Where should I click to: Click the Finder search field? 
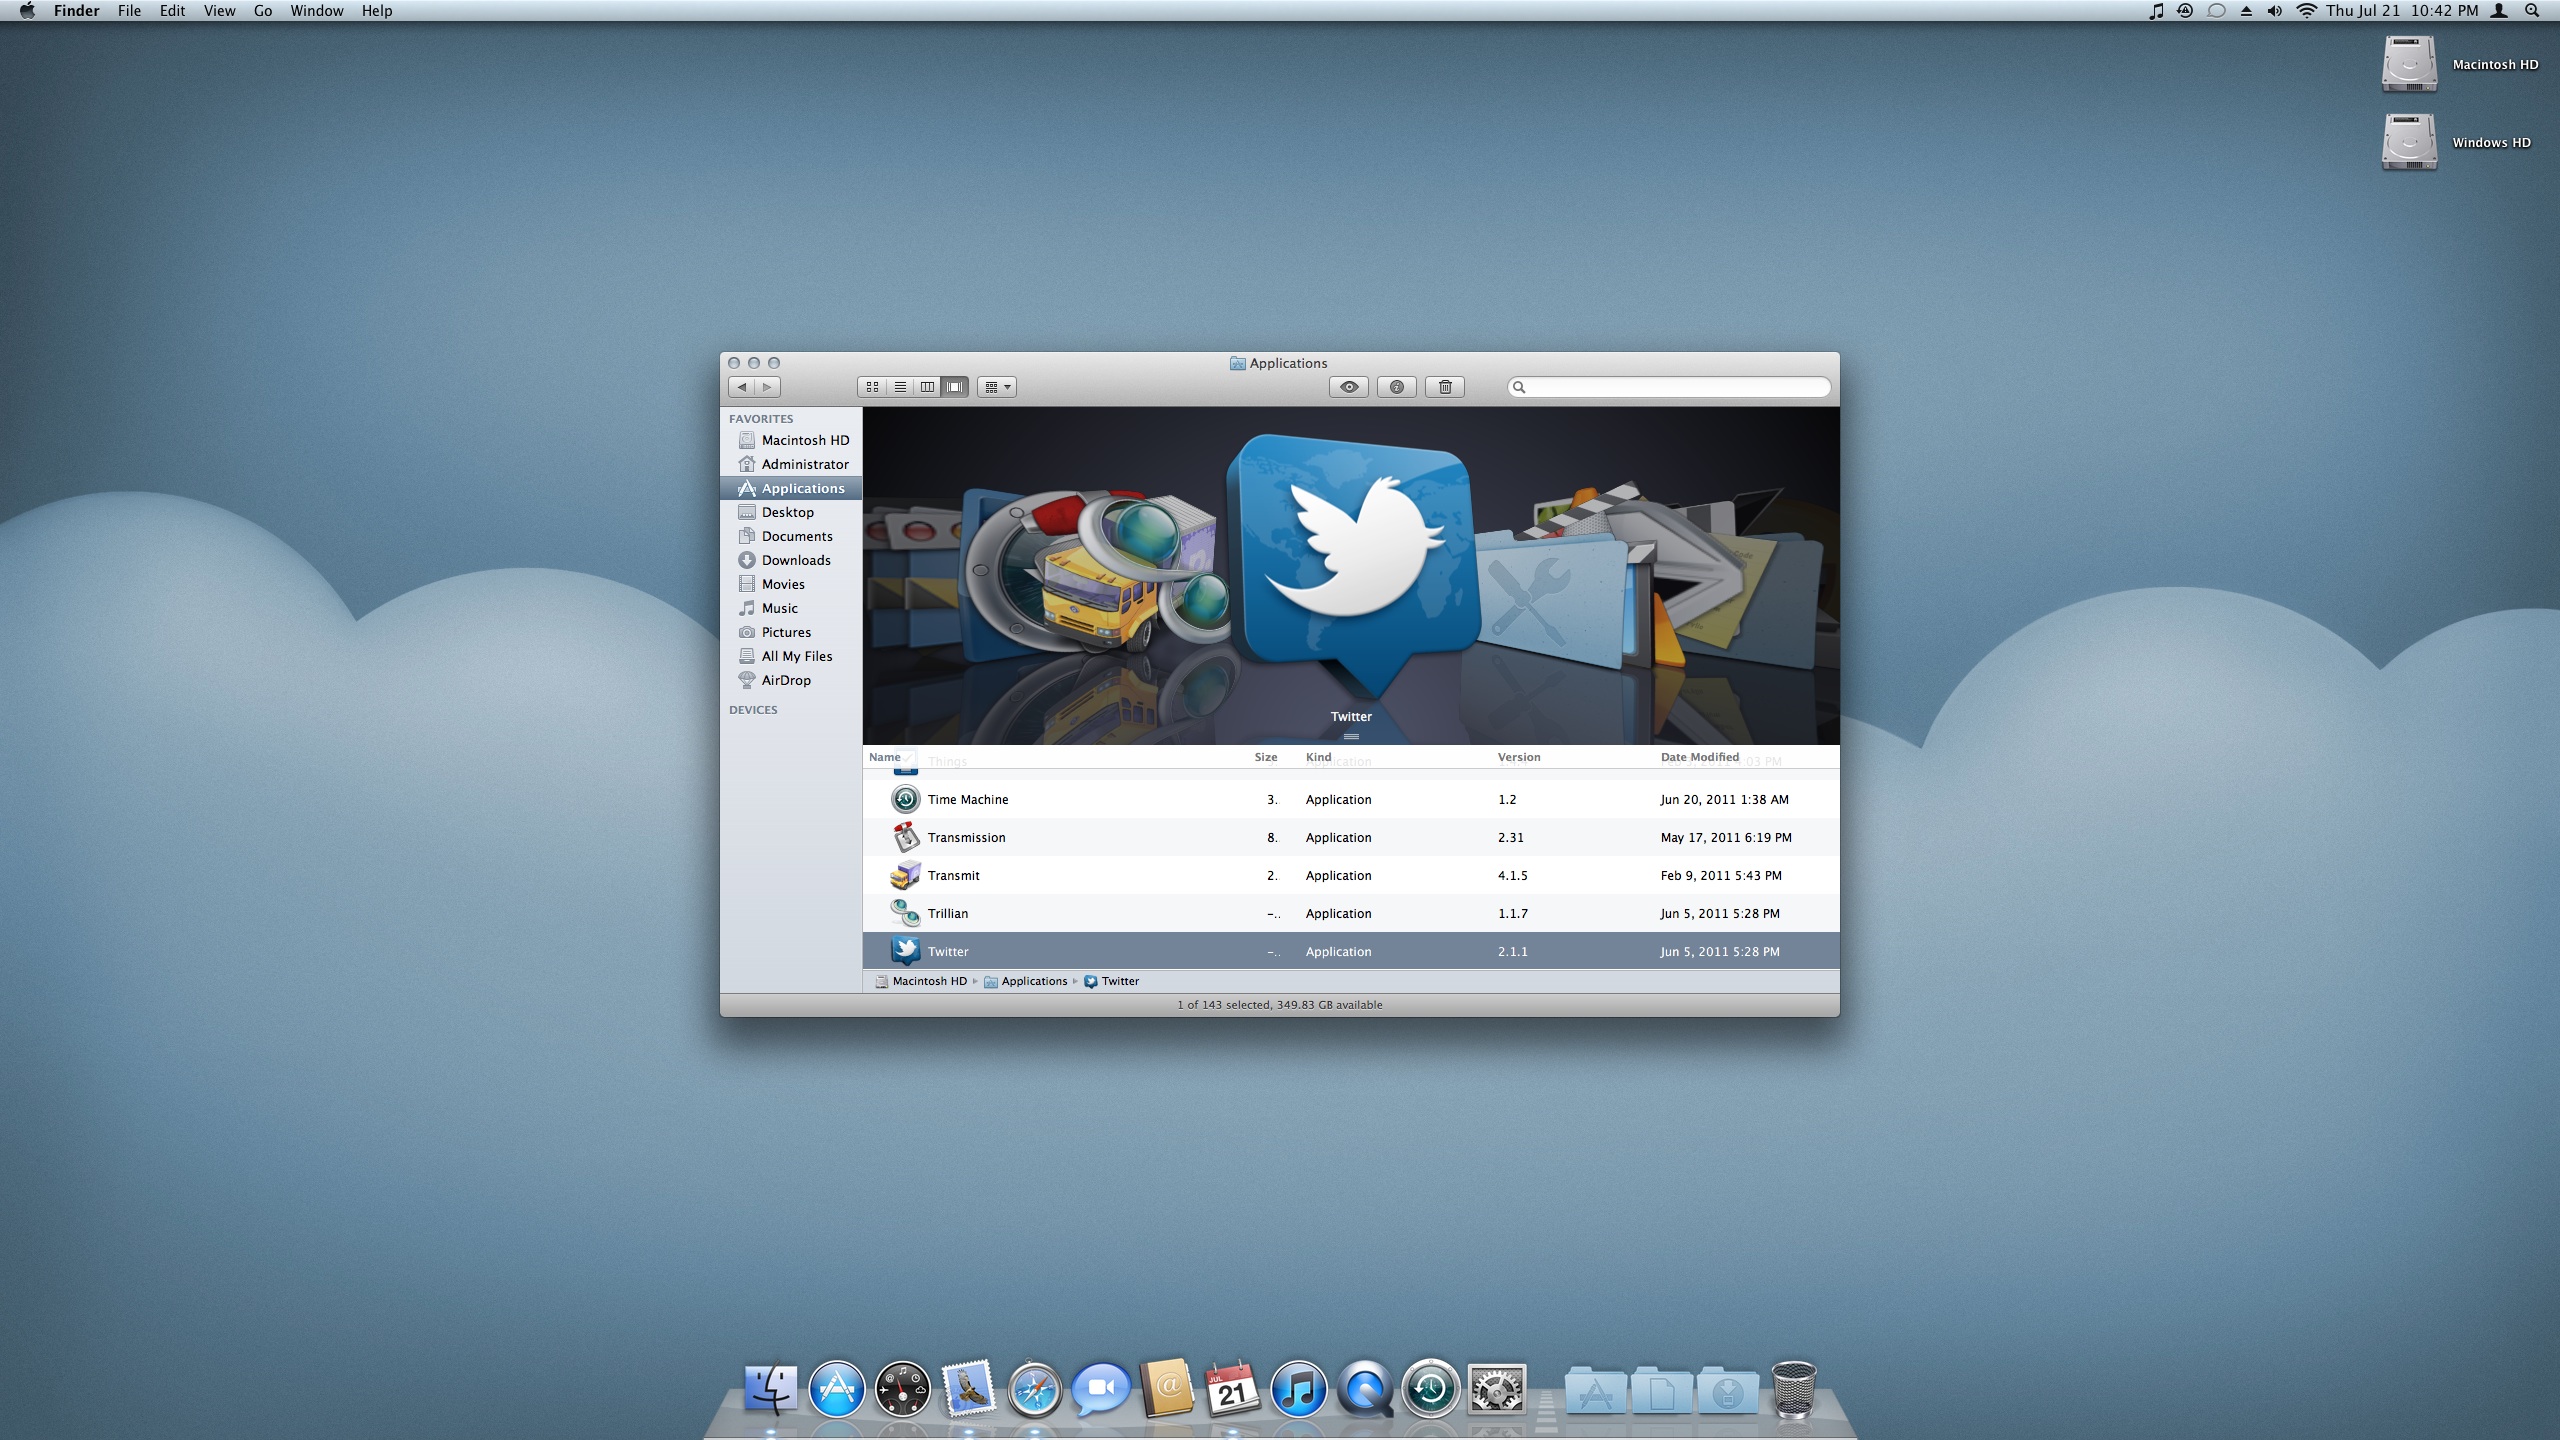click(x=1669, y=387)
